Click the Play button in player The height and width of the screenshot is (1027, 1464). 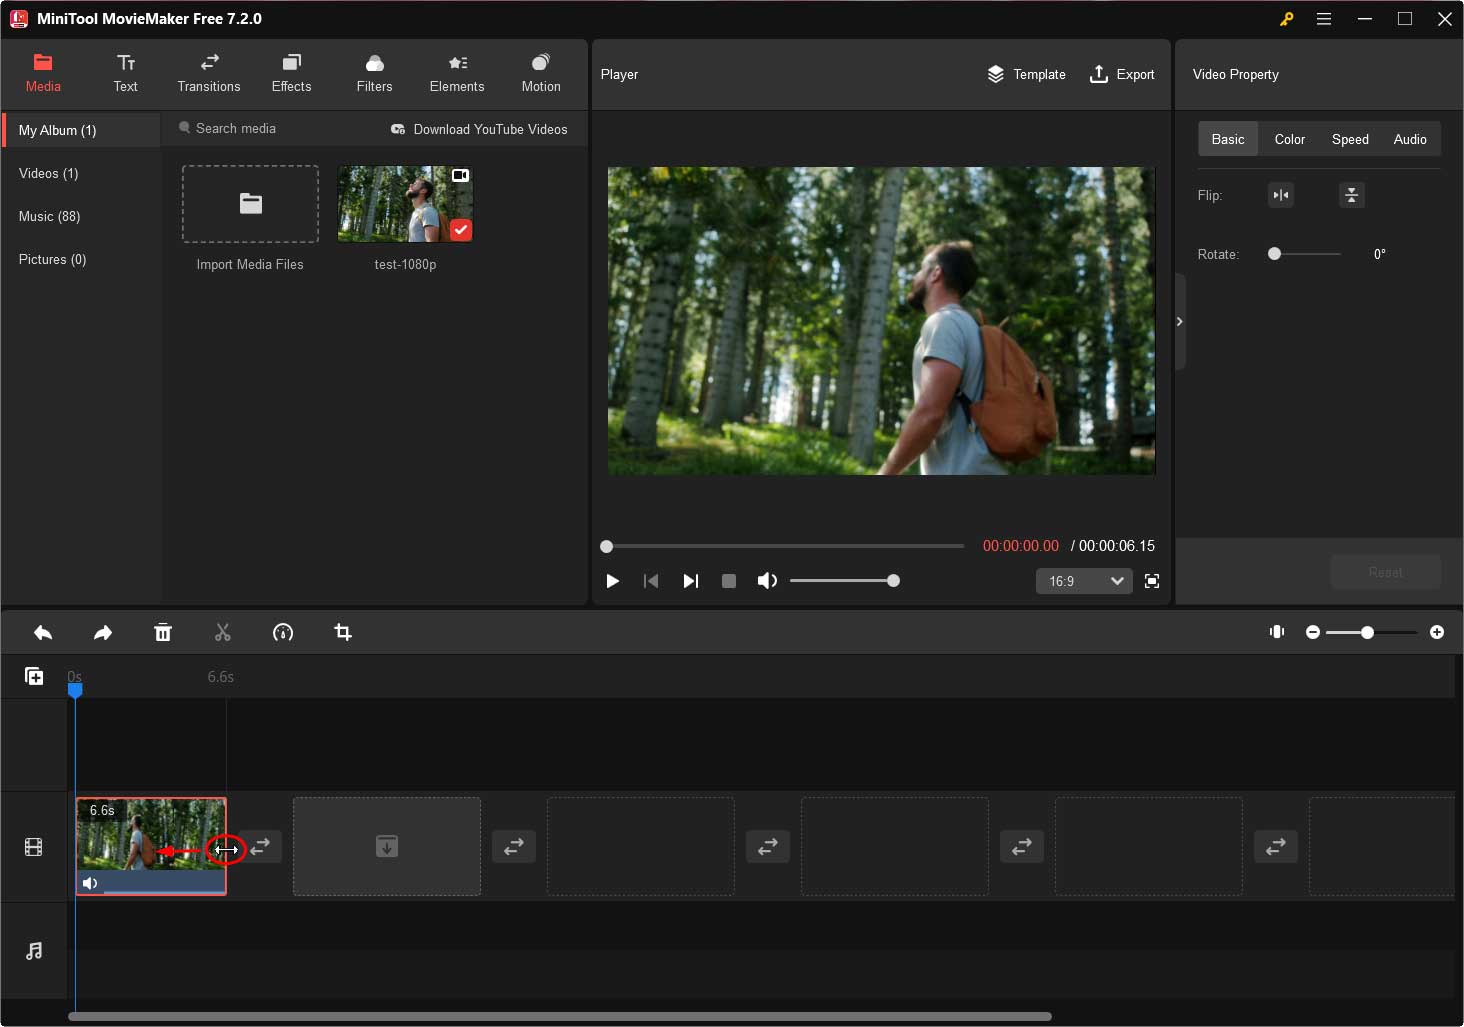tap(612, 581)
